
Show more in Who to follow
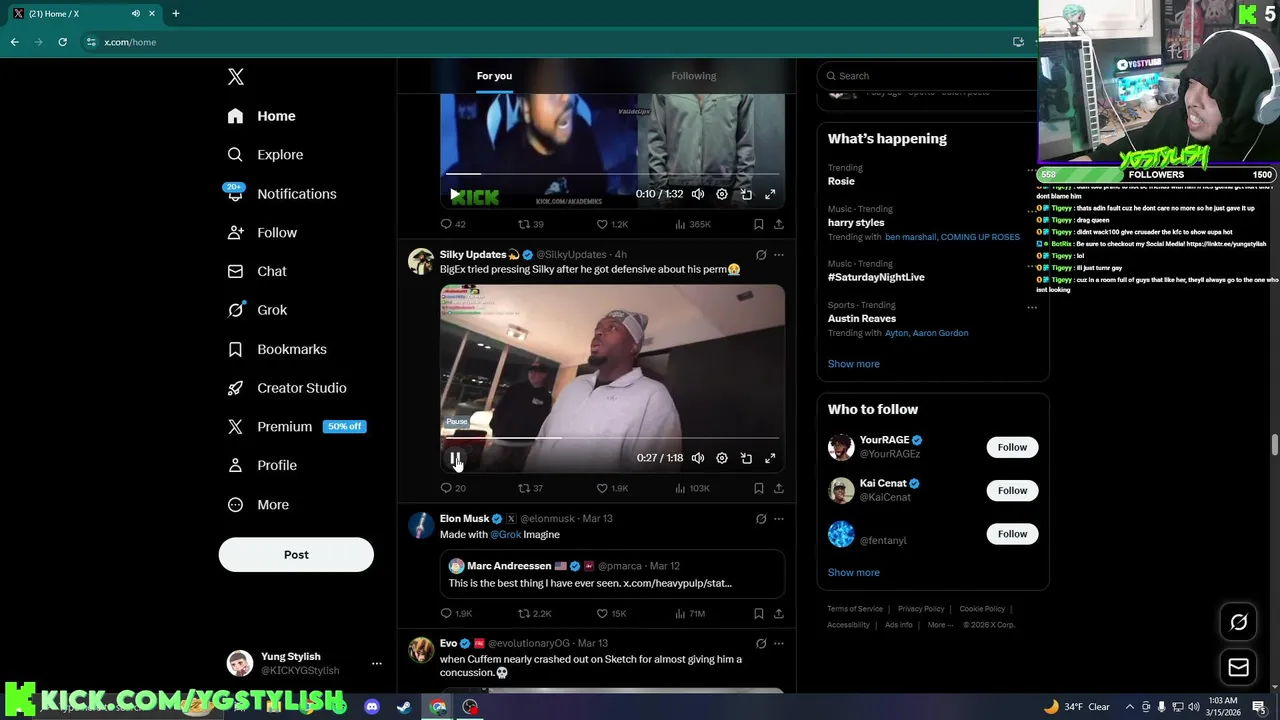[x=853, y=573]
